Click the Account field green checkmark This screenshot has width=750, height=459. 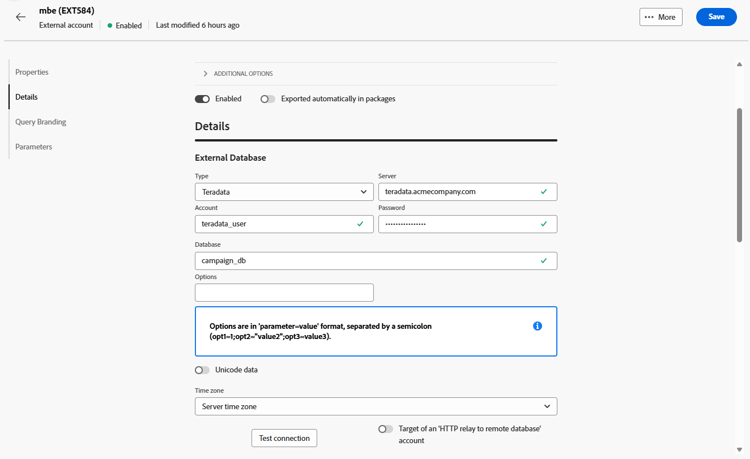coord(360,224)
